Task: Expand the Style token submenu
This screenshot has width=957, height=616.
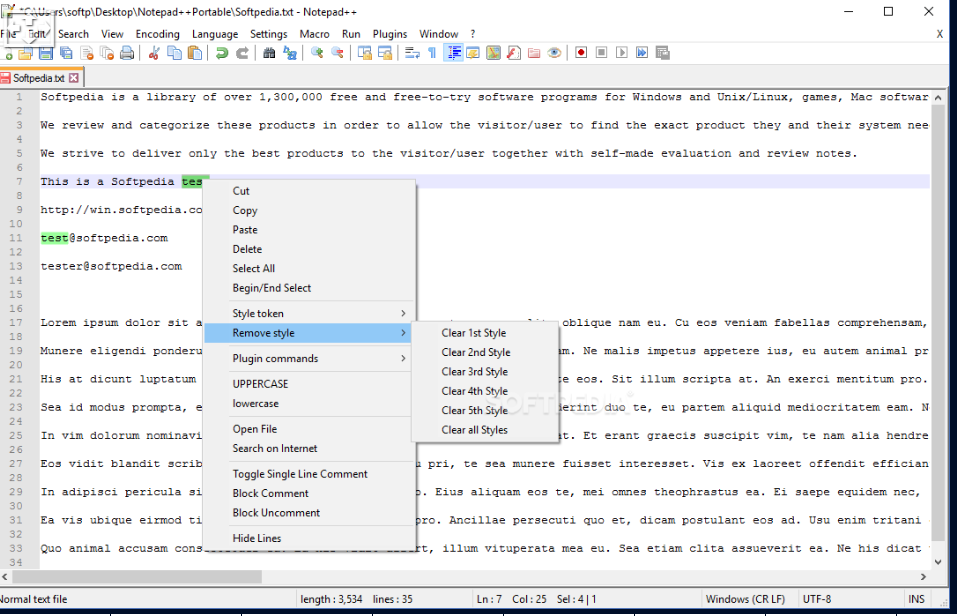Action: click(x=309, y=313)
